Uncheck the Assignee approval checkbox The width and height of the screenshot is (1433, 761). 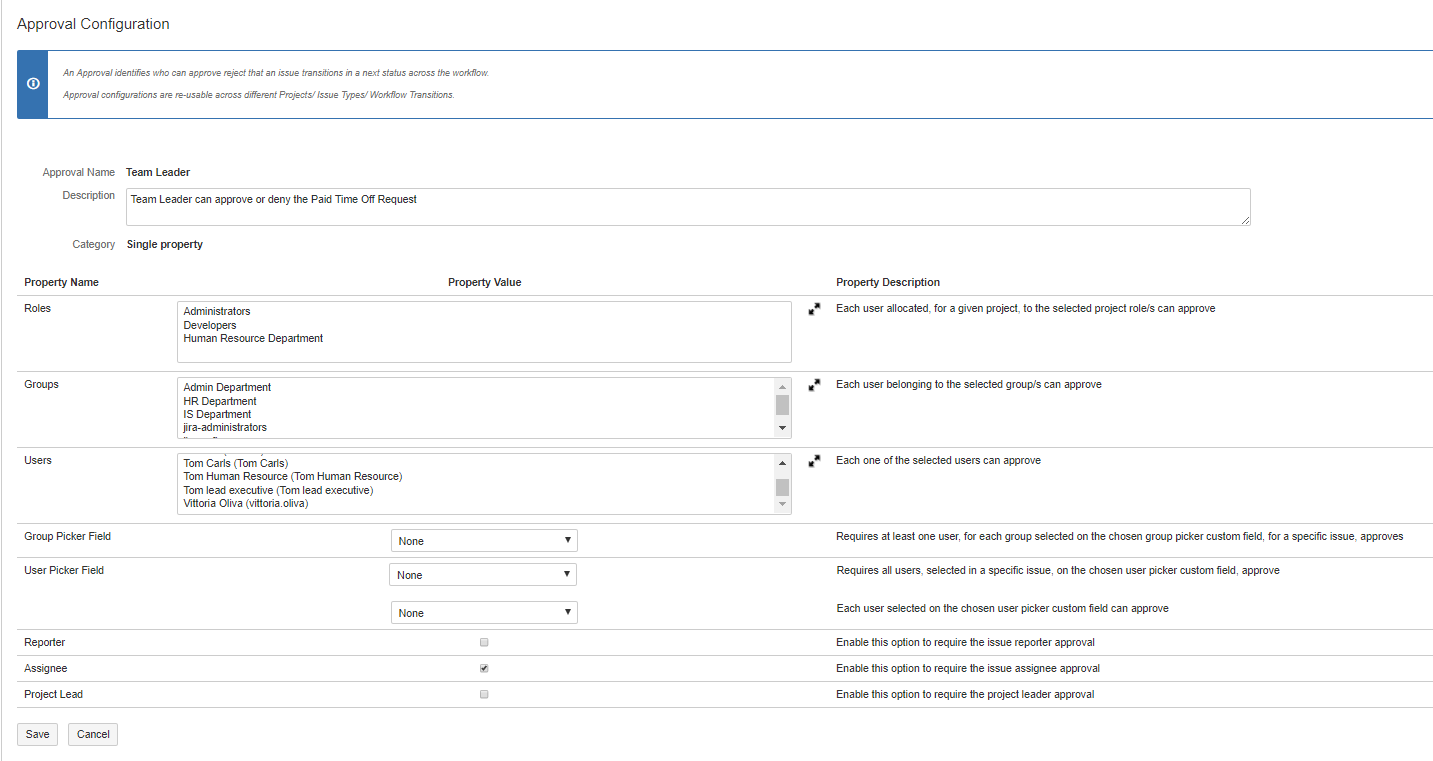click(484, 668)
